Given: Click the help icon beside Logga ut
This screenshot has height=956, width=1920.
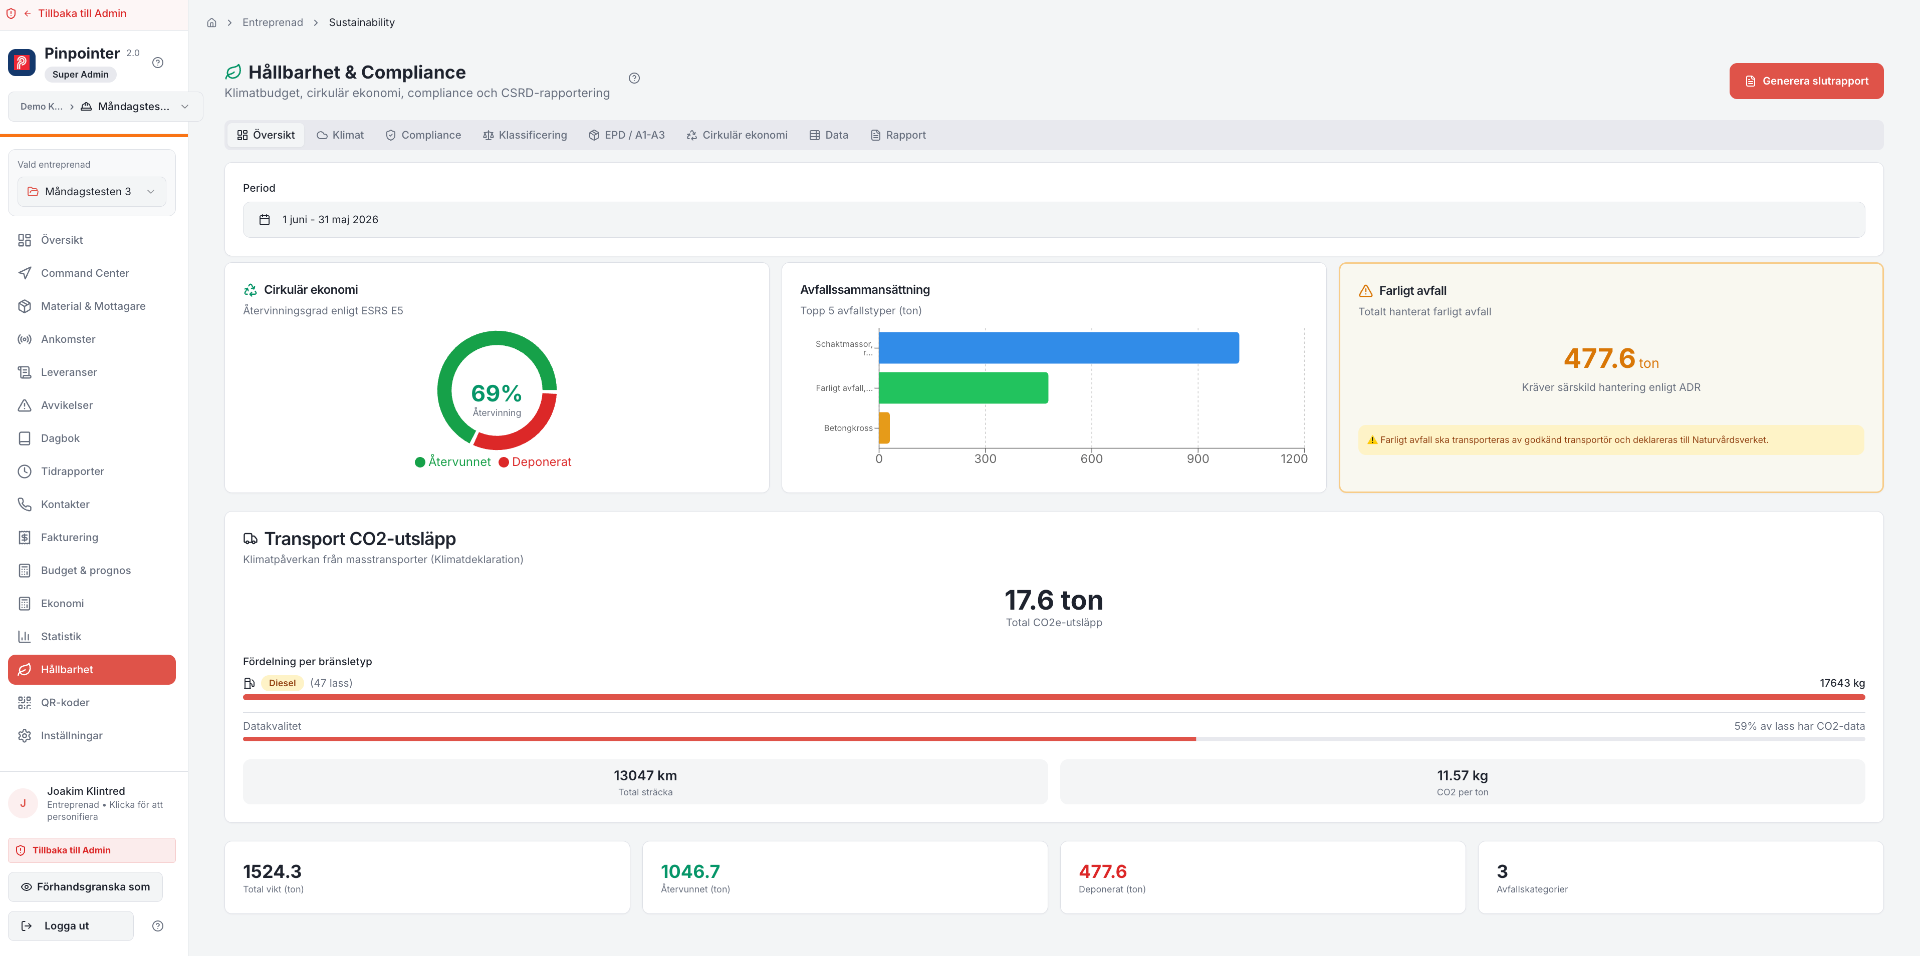Looking at the screenshot, I should (x=158, y=926).
